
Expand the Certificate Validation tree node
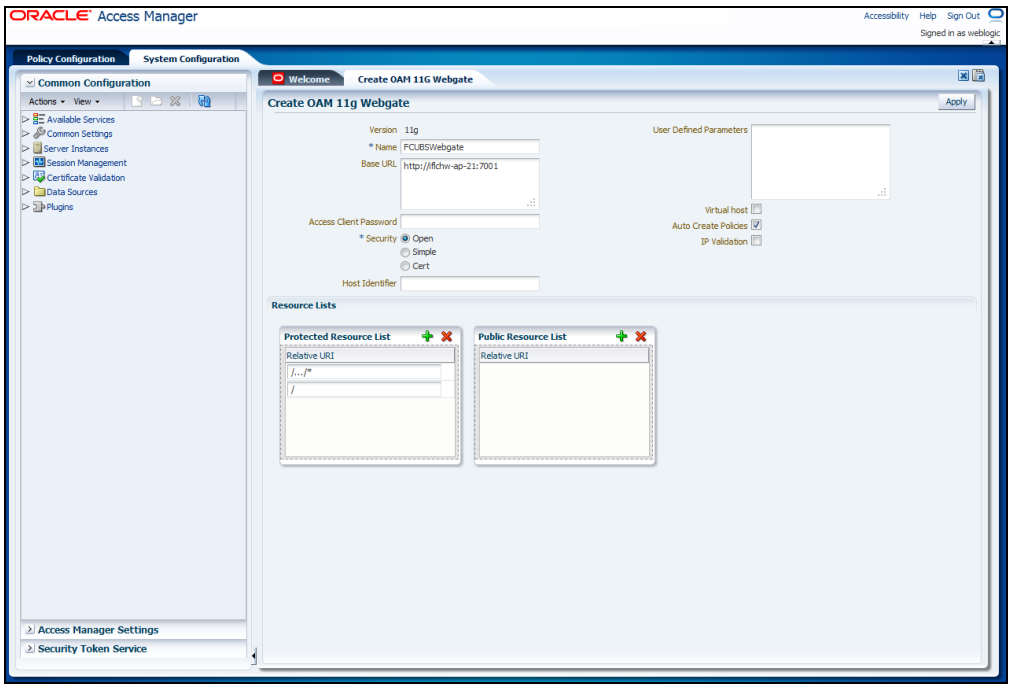click(26, 178)
